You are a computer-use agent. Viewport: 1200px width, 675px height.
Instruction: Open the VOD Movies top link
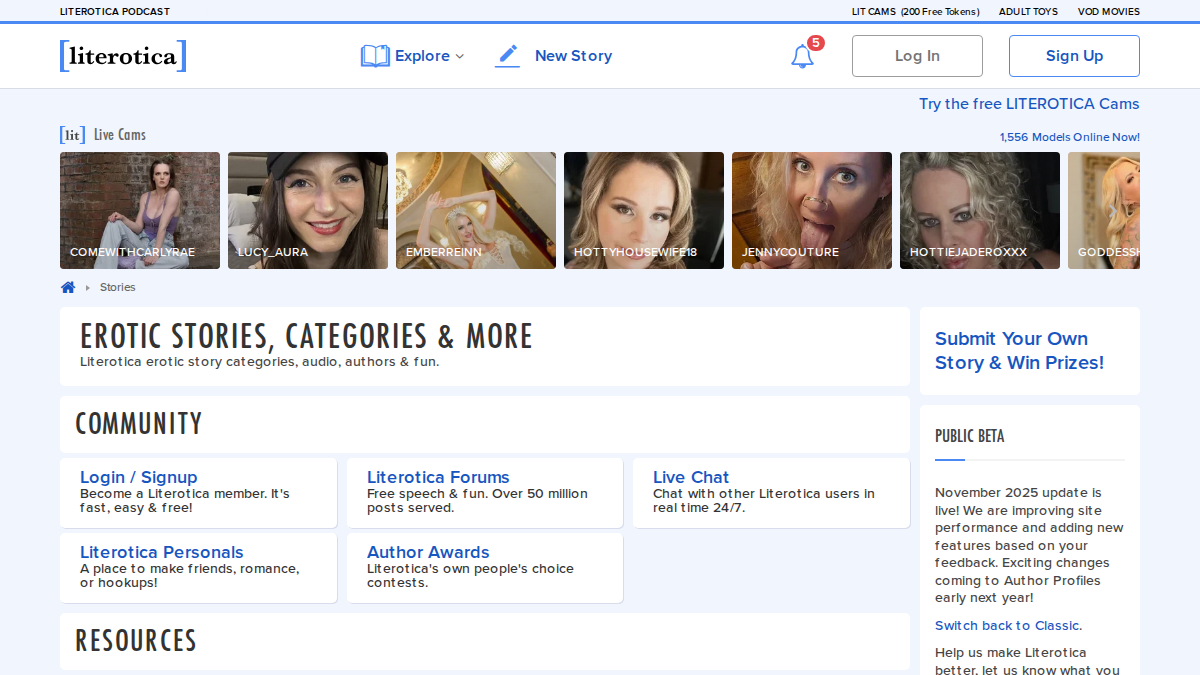pyautogui.click(x=1109, y=12)
